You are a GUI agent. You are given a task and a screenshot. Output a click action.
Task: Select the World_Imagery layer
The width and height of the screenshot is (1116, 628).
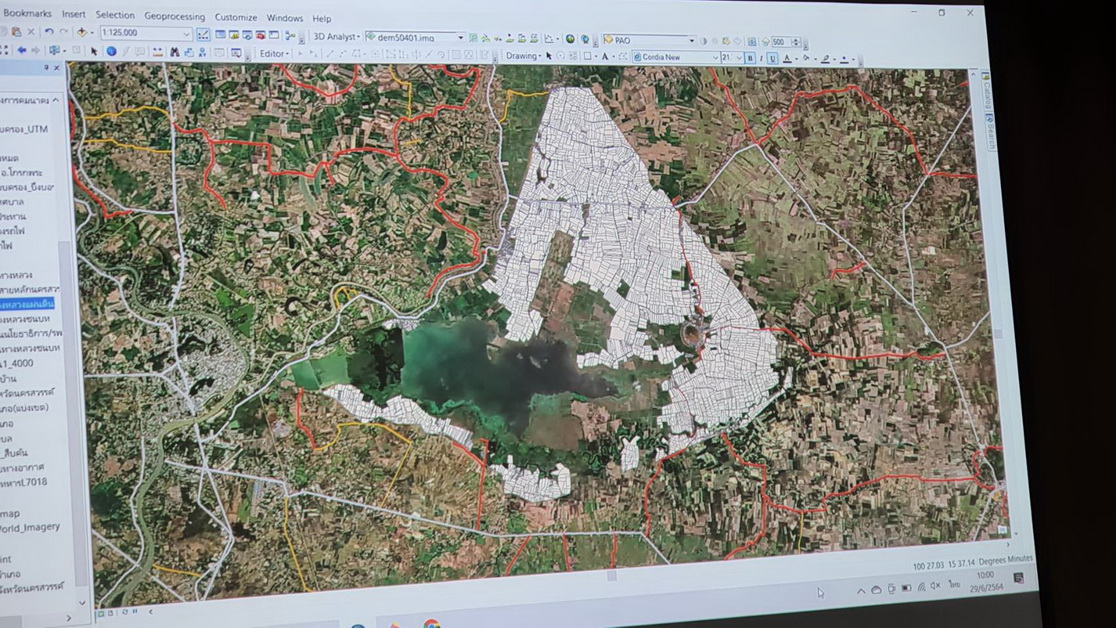tap(30, 528)
